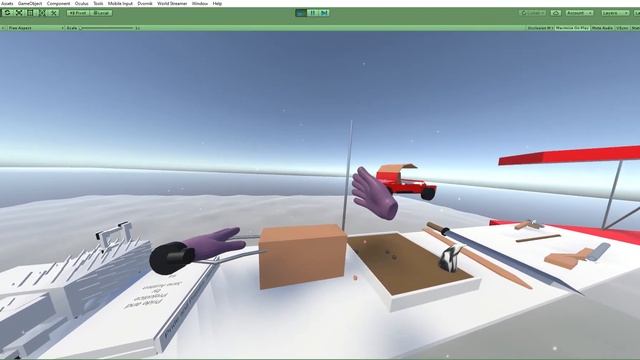Click the cardboard box on the table

(303, 256)
